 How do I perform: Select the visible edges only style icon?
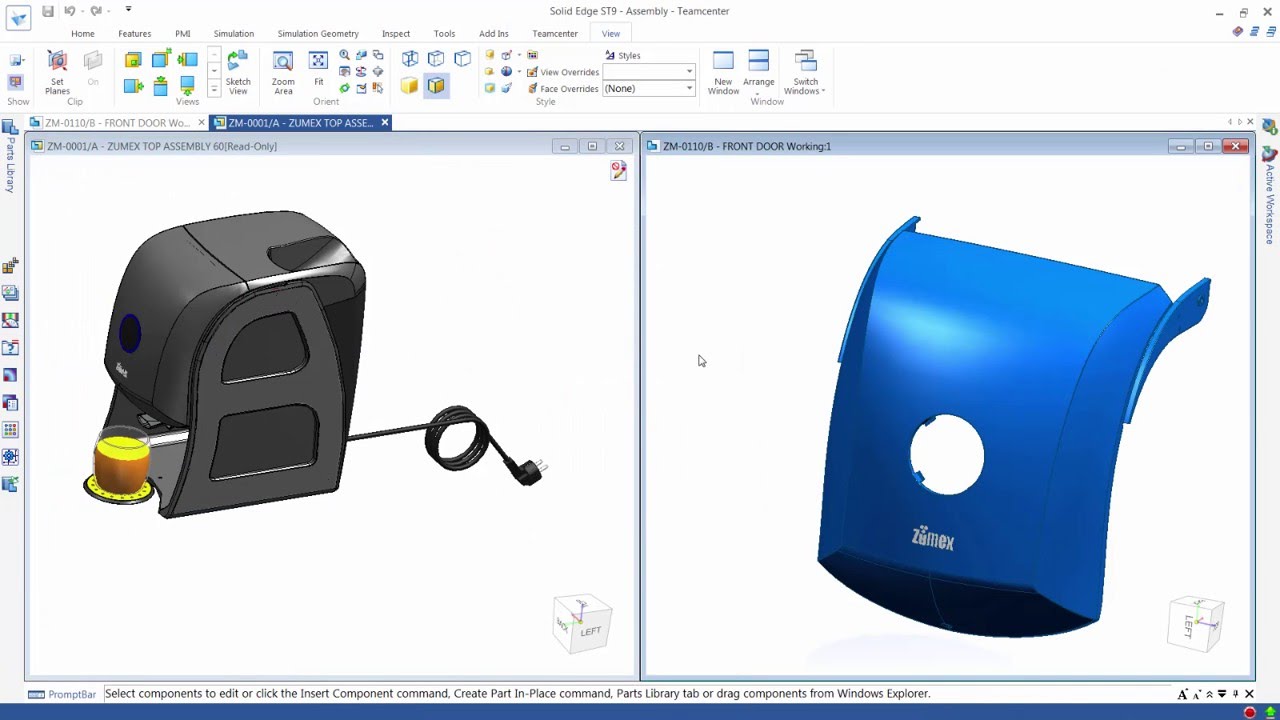click(x=462, y=59)
